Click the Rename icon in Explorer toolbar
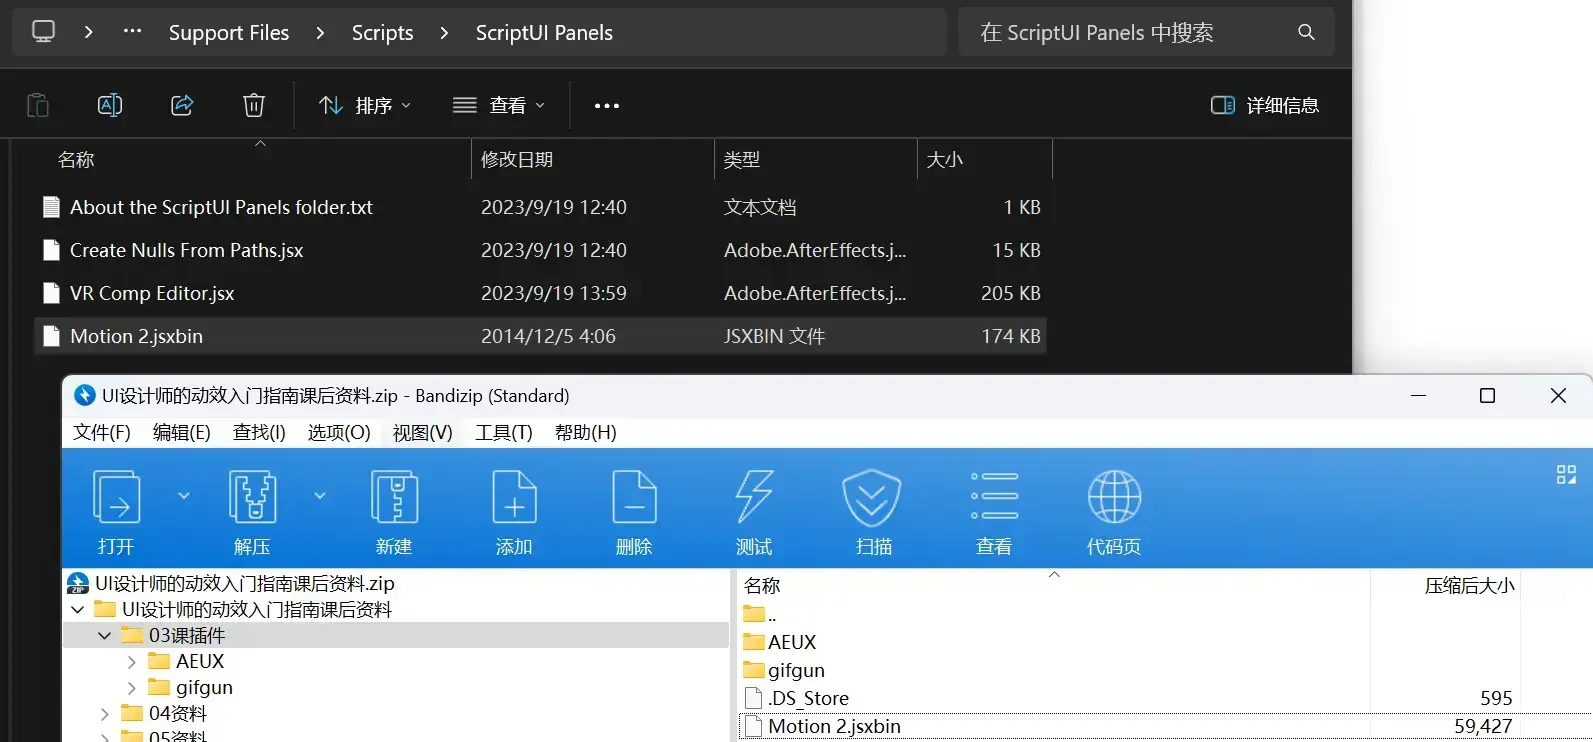 click(110, 105)
